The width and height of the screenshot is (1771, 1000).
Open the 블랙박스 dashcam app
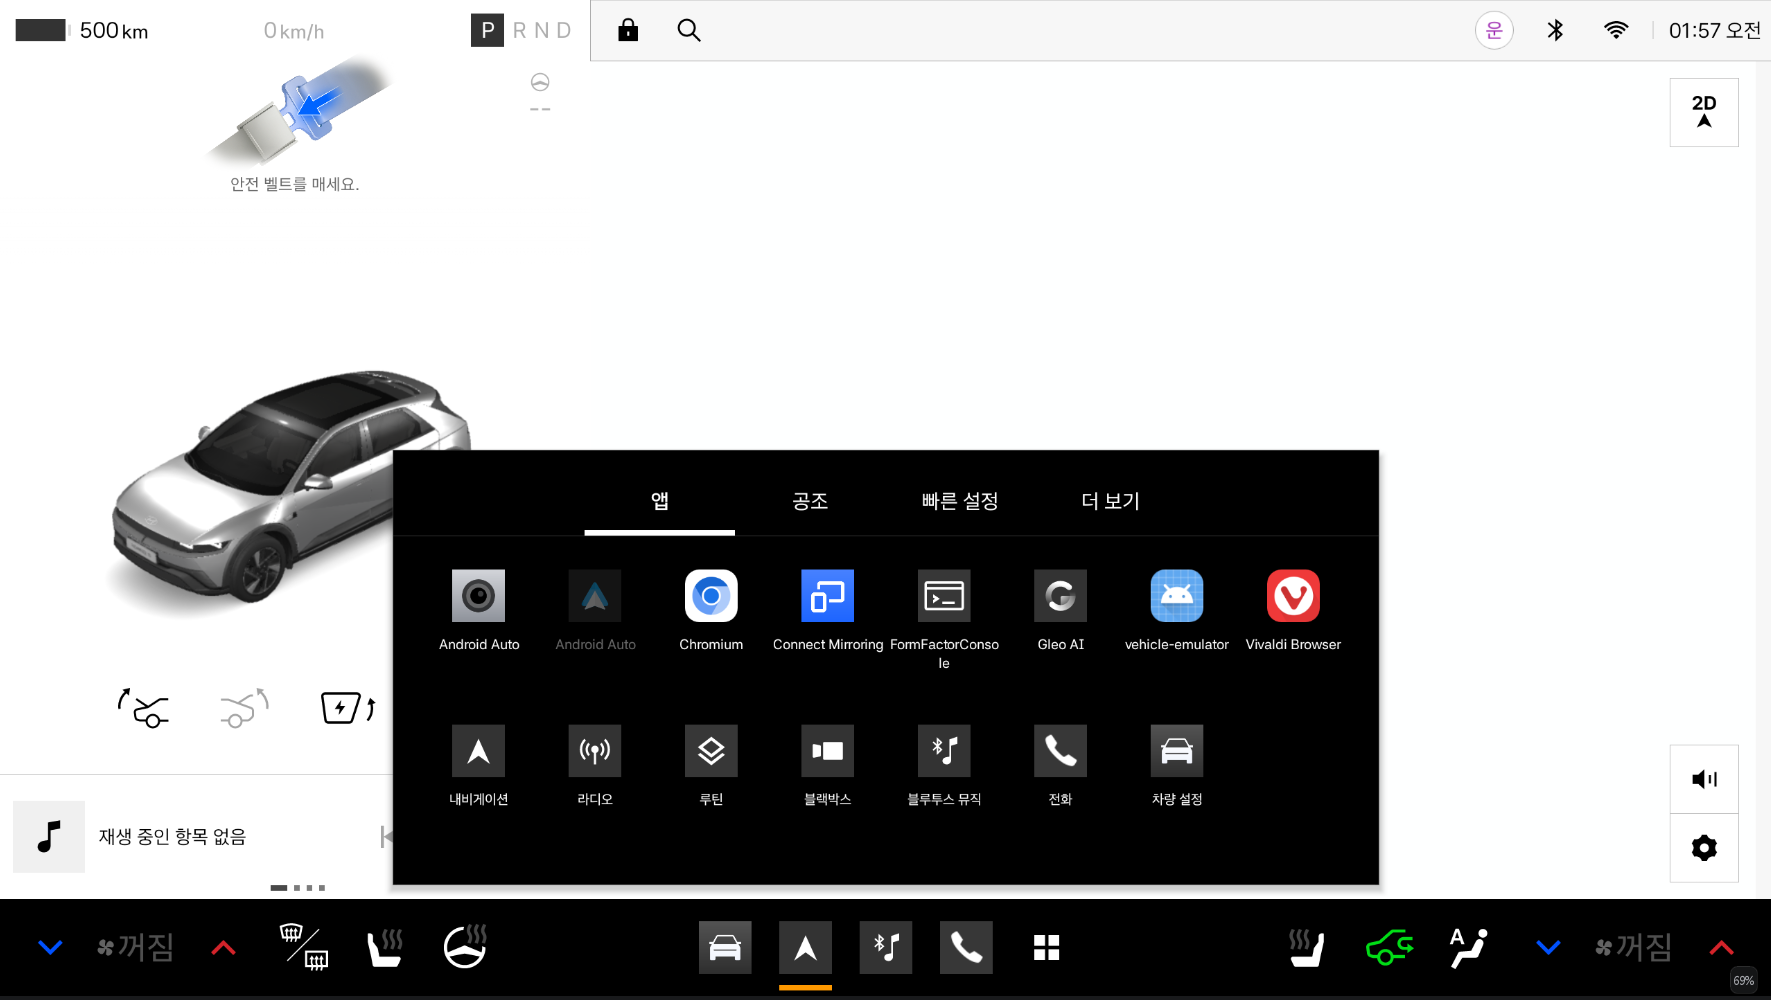click(x=827, y=751)
